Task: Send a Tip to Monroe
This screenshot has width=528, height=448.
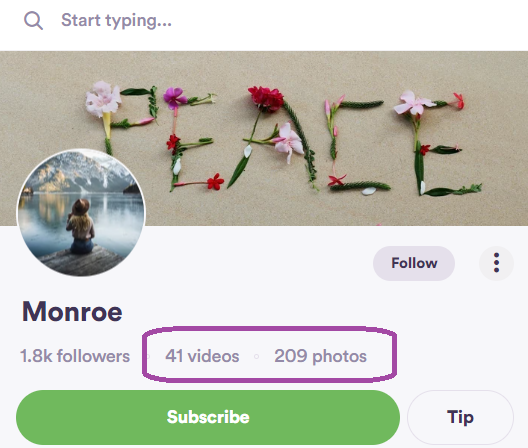Action: click(x=460, y=417)
